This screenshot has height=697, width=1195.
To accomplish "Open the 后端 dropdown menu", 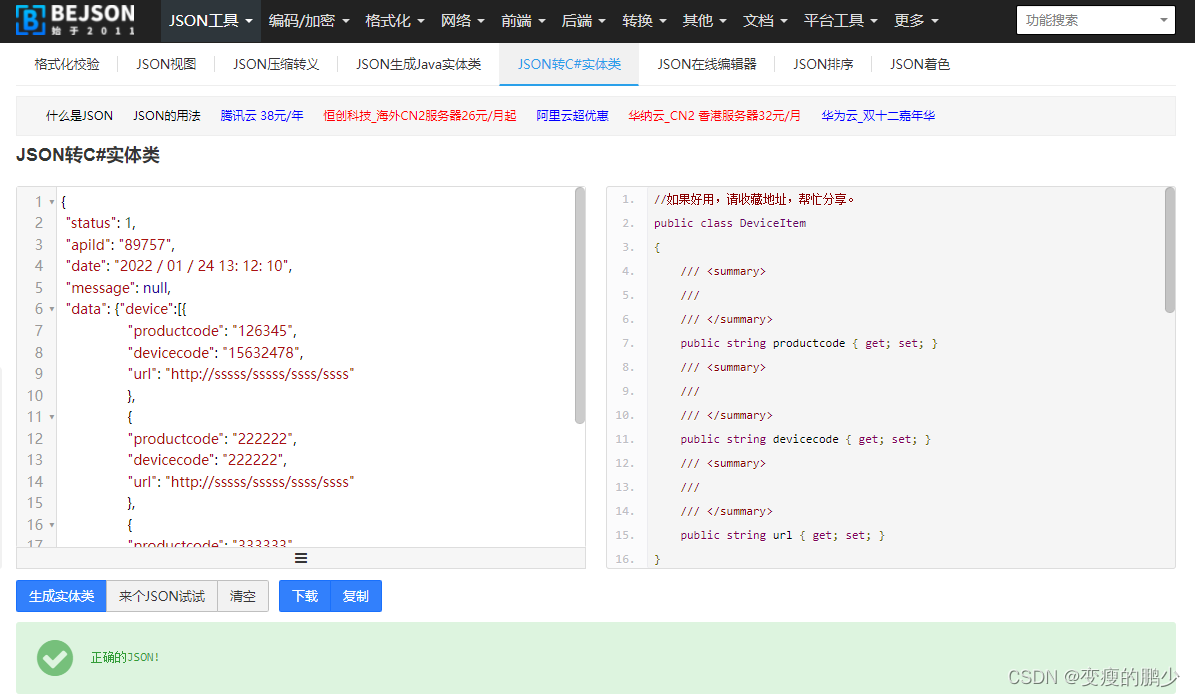I will (x=583, y=21).
